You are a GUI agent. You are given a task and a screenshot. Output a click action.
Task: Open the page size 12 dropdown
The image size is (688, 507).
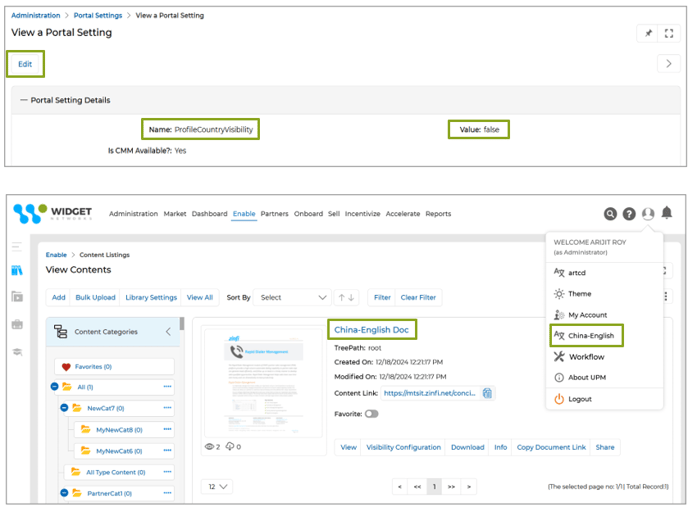pyautogui.click(x=217, y=486)
